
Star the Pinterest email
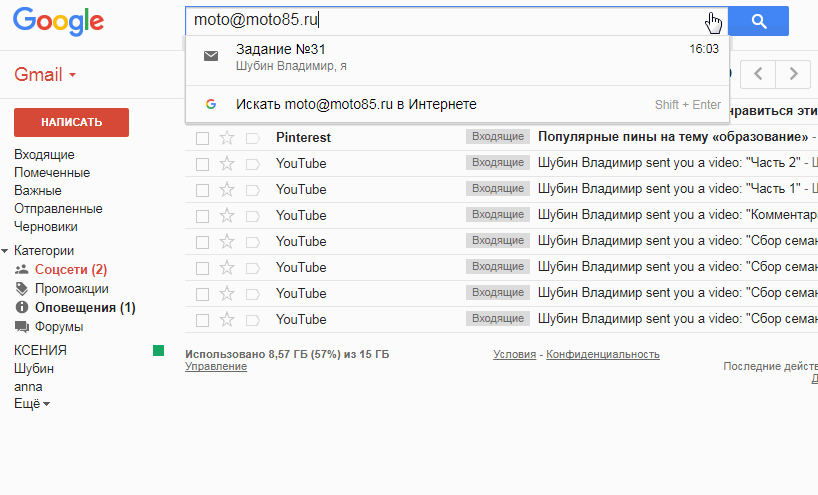pos(227,138)
